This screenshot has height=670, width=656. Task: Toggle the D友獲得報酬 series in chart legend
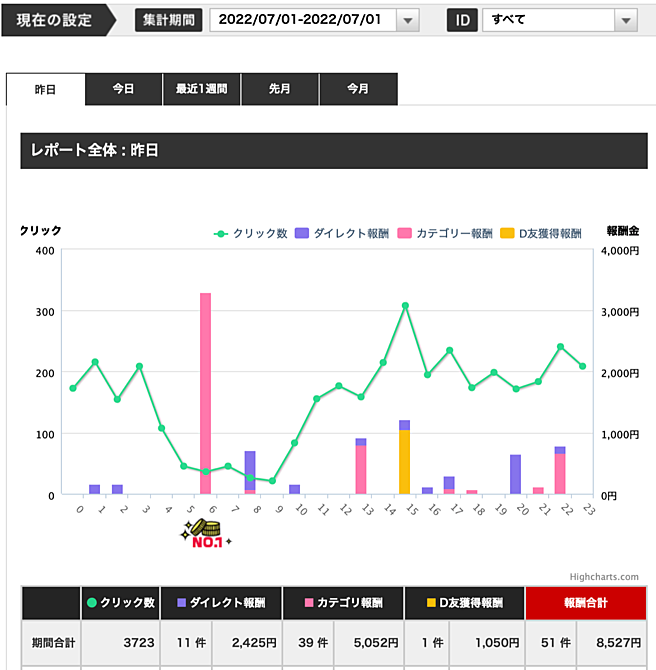(541, 233)
